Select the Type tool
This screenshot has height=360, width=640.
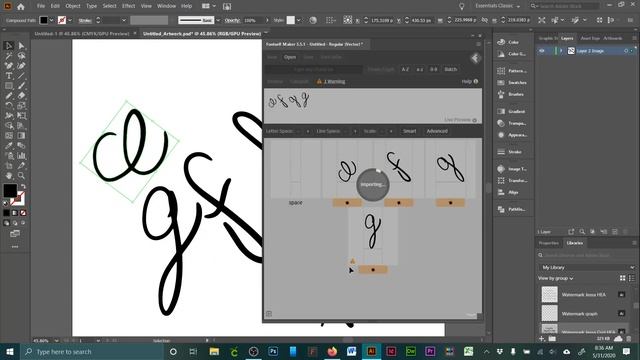(9, 76)
